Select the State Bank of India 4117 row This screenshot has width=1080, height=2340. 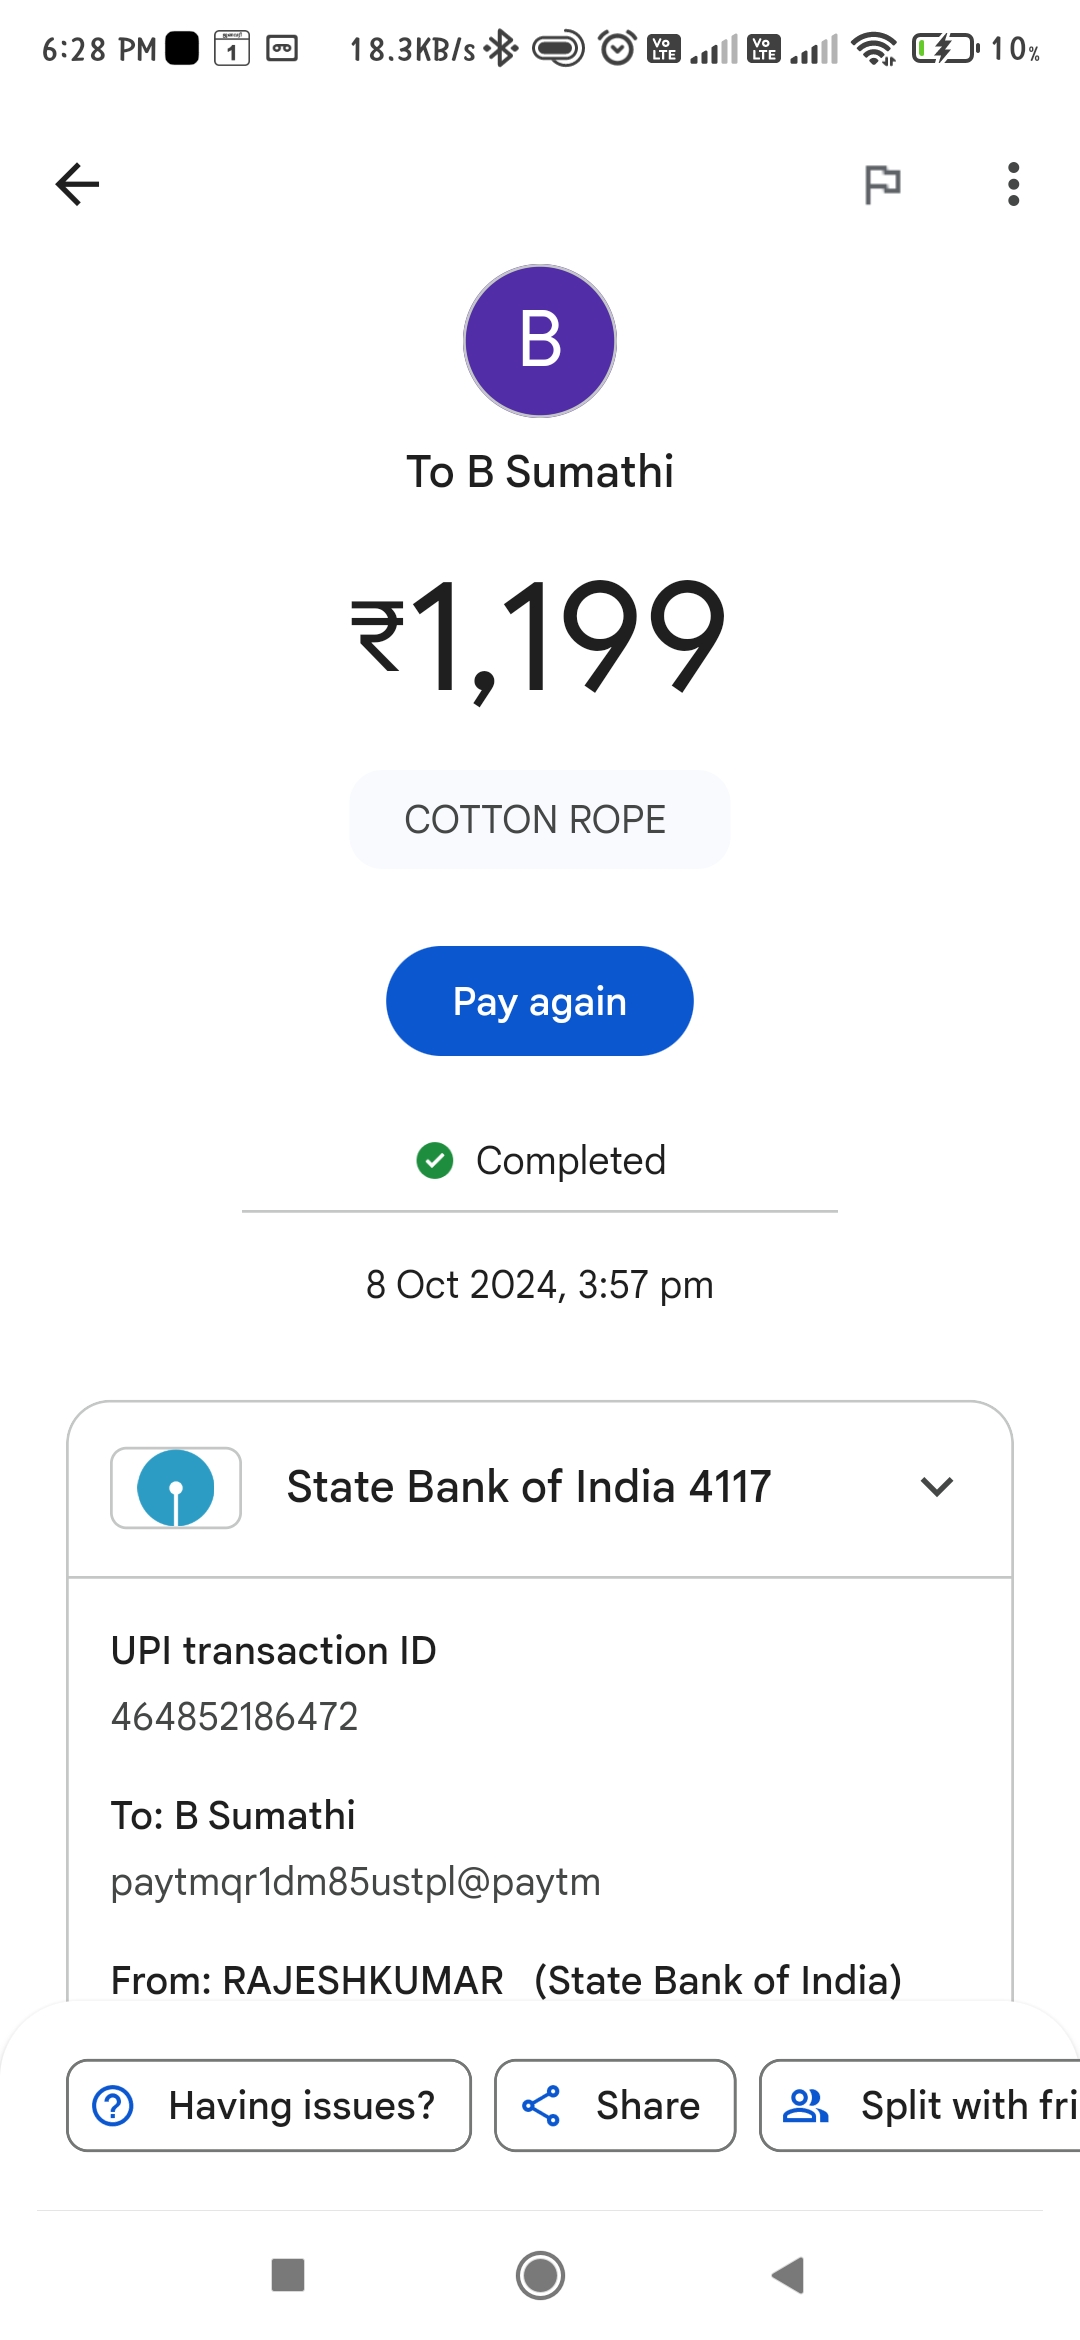click(540, 1488)
